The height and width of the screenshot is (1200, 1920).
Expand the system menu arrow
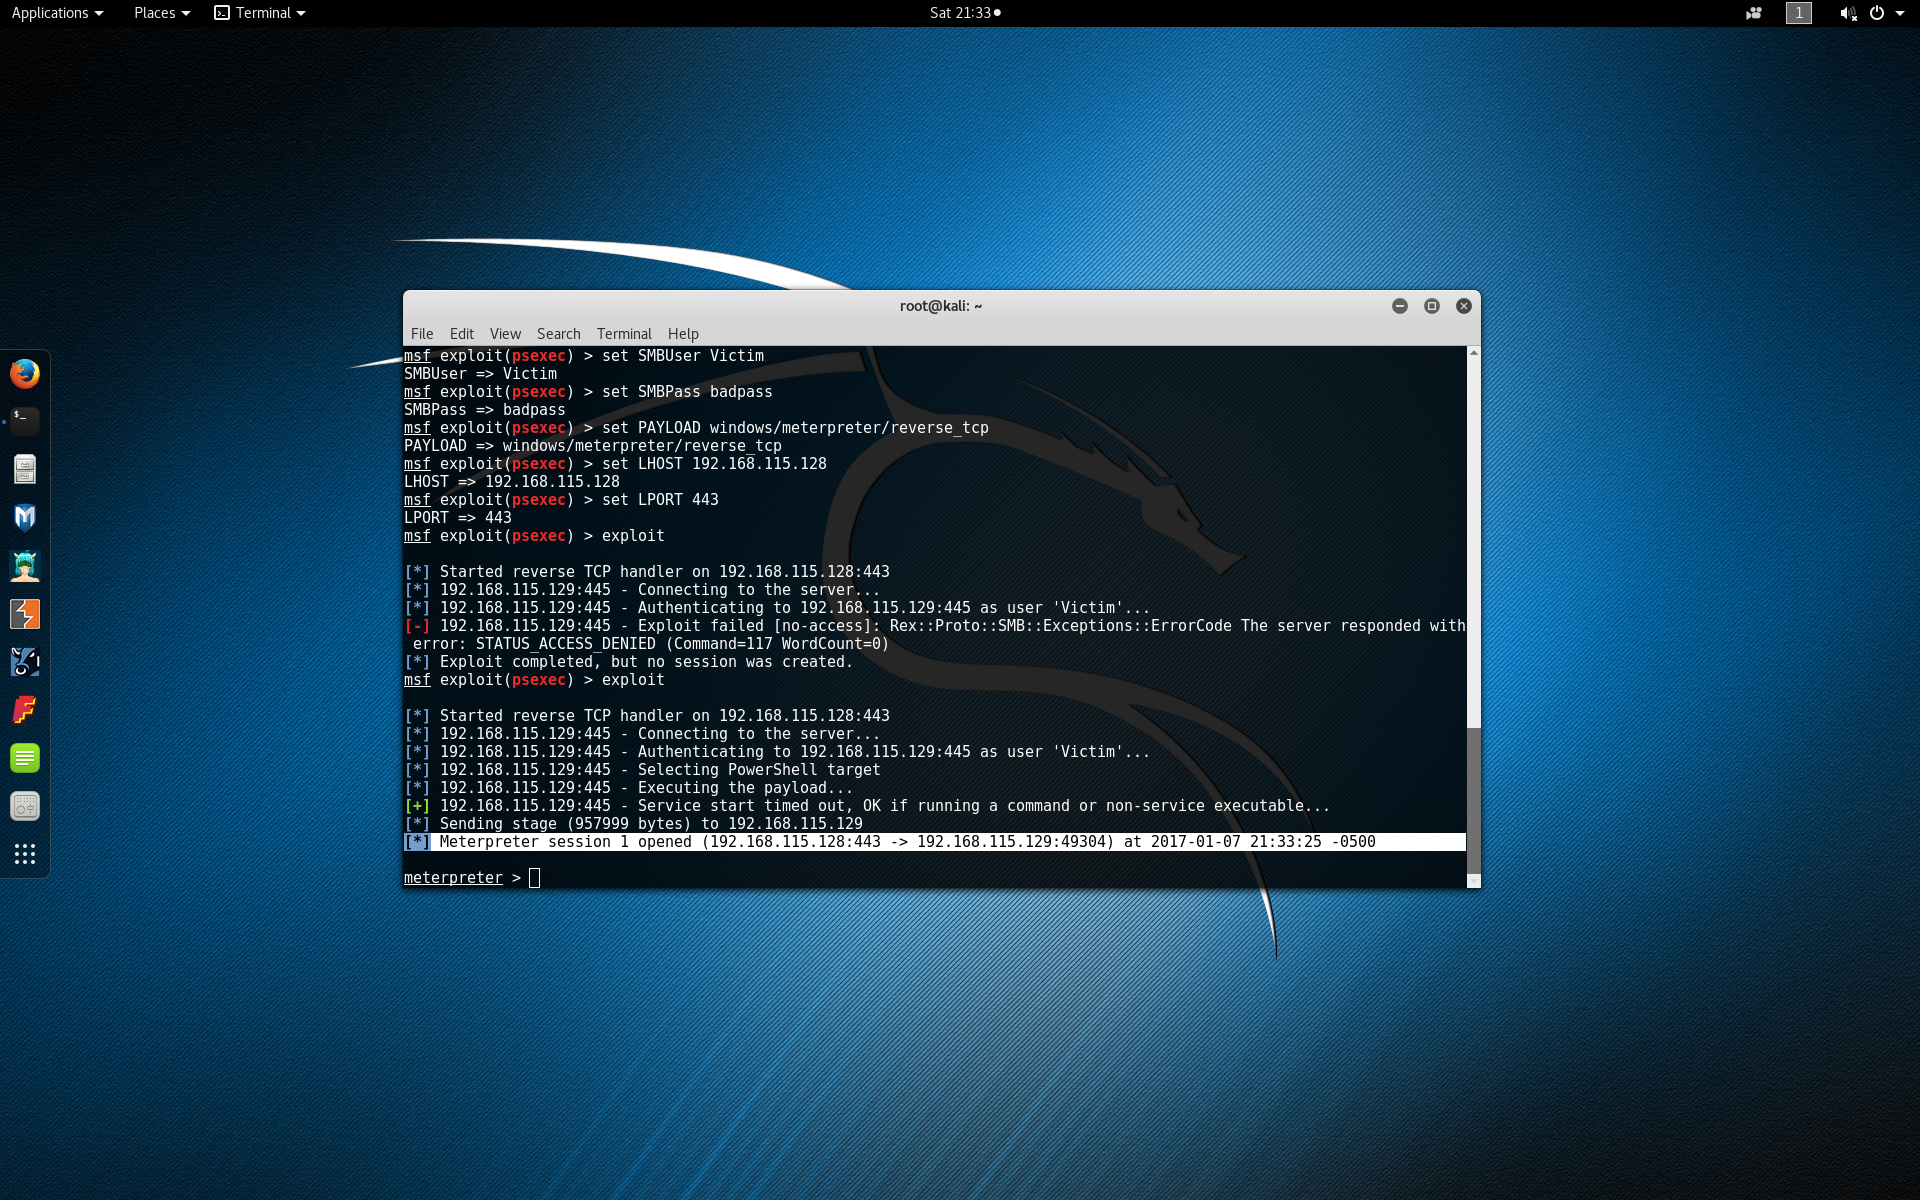tap(1899, 13)
